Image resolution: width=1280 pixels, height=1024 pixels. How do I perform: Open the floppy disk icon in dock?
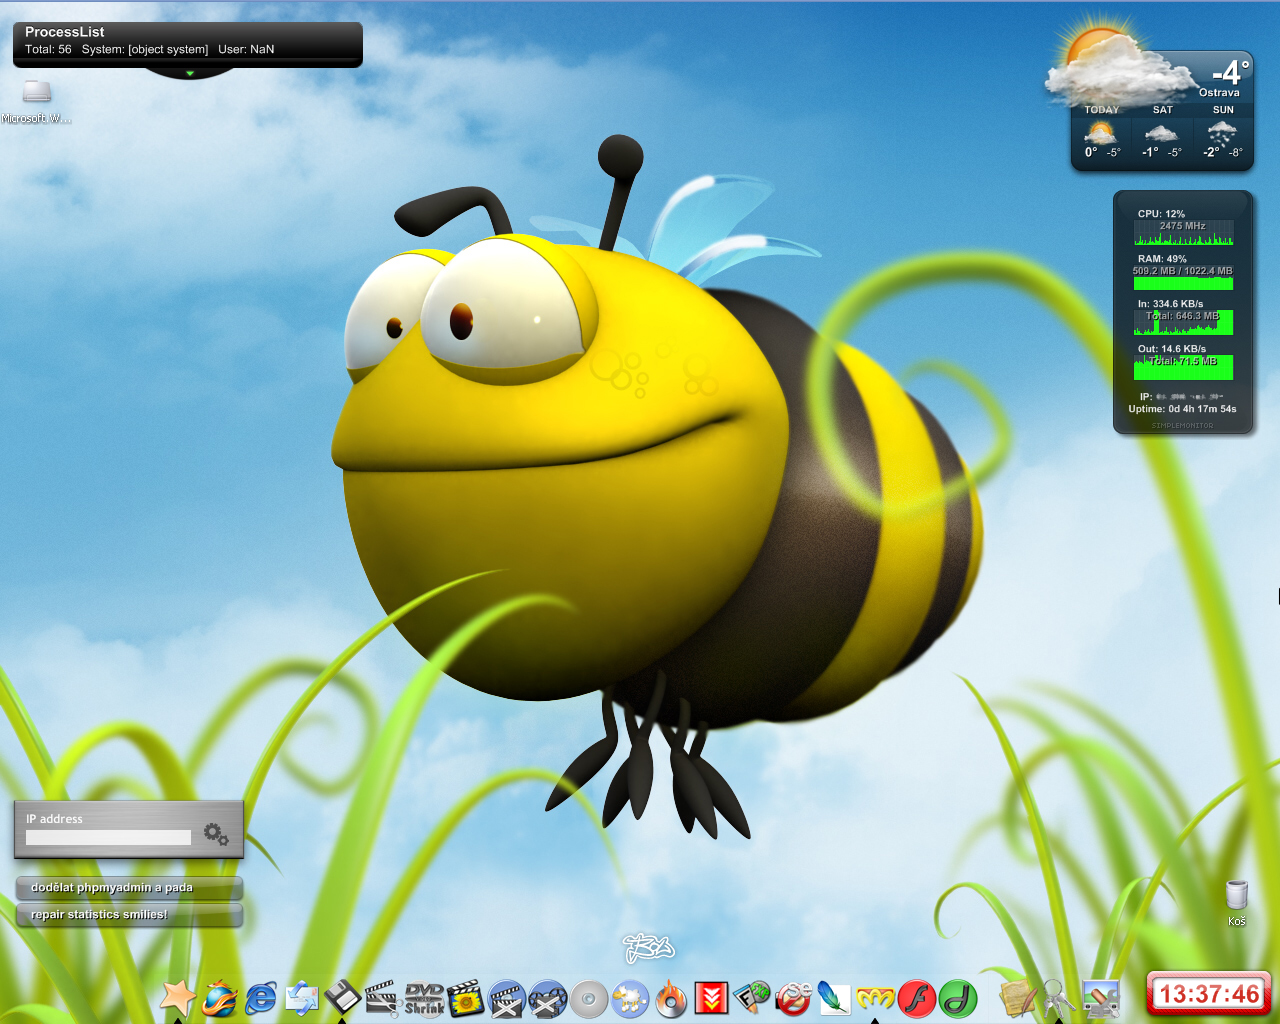[x=342, y=997]
